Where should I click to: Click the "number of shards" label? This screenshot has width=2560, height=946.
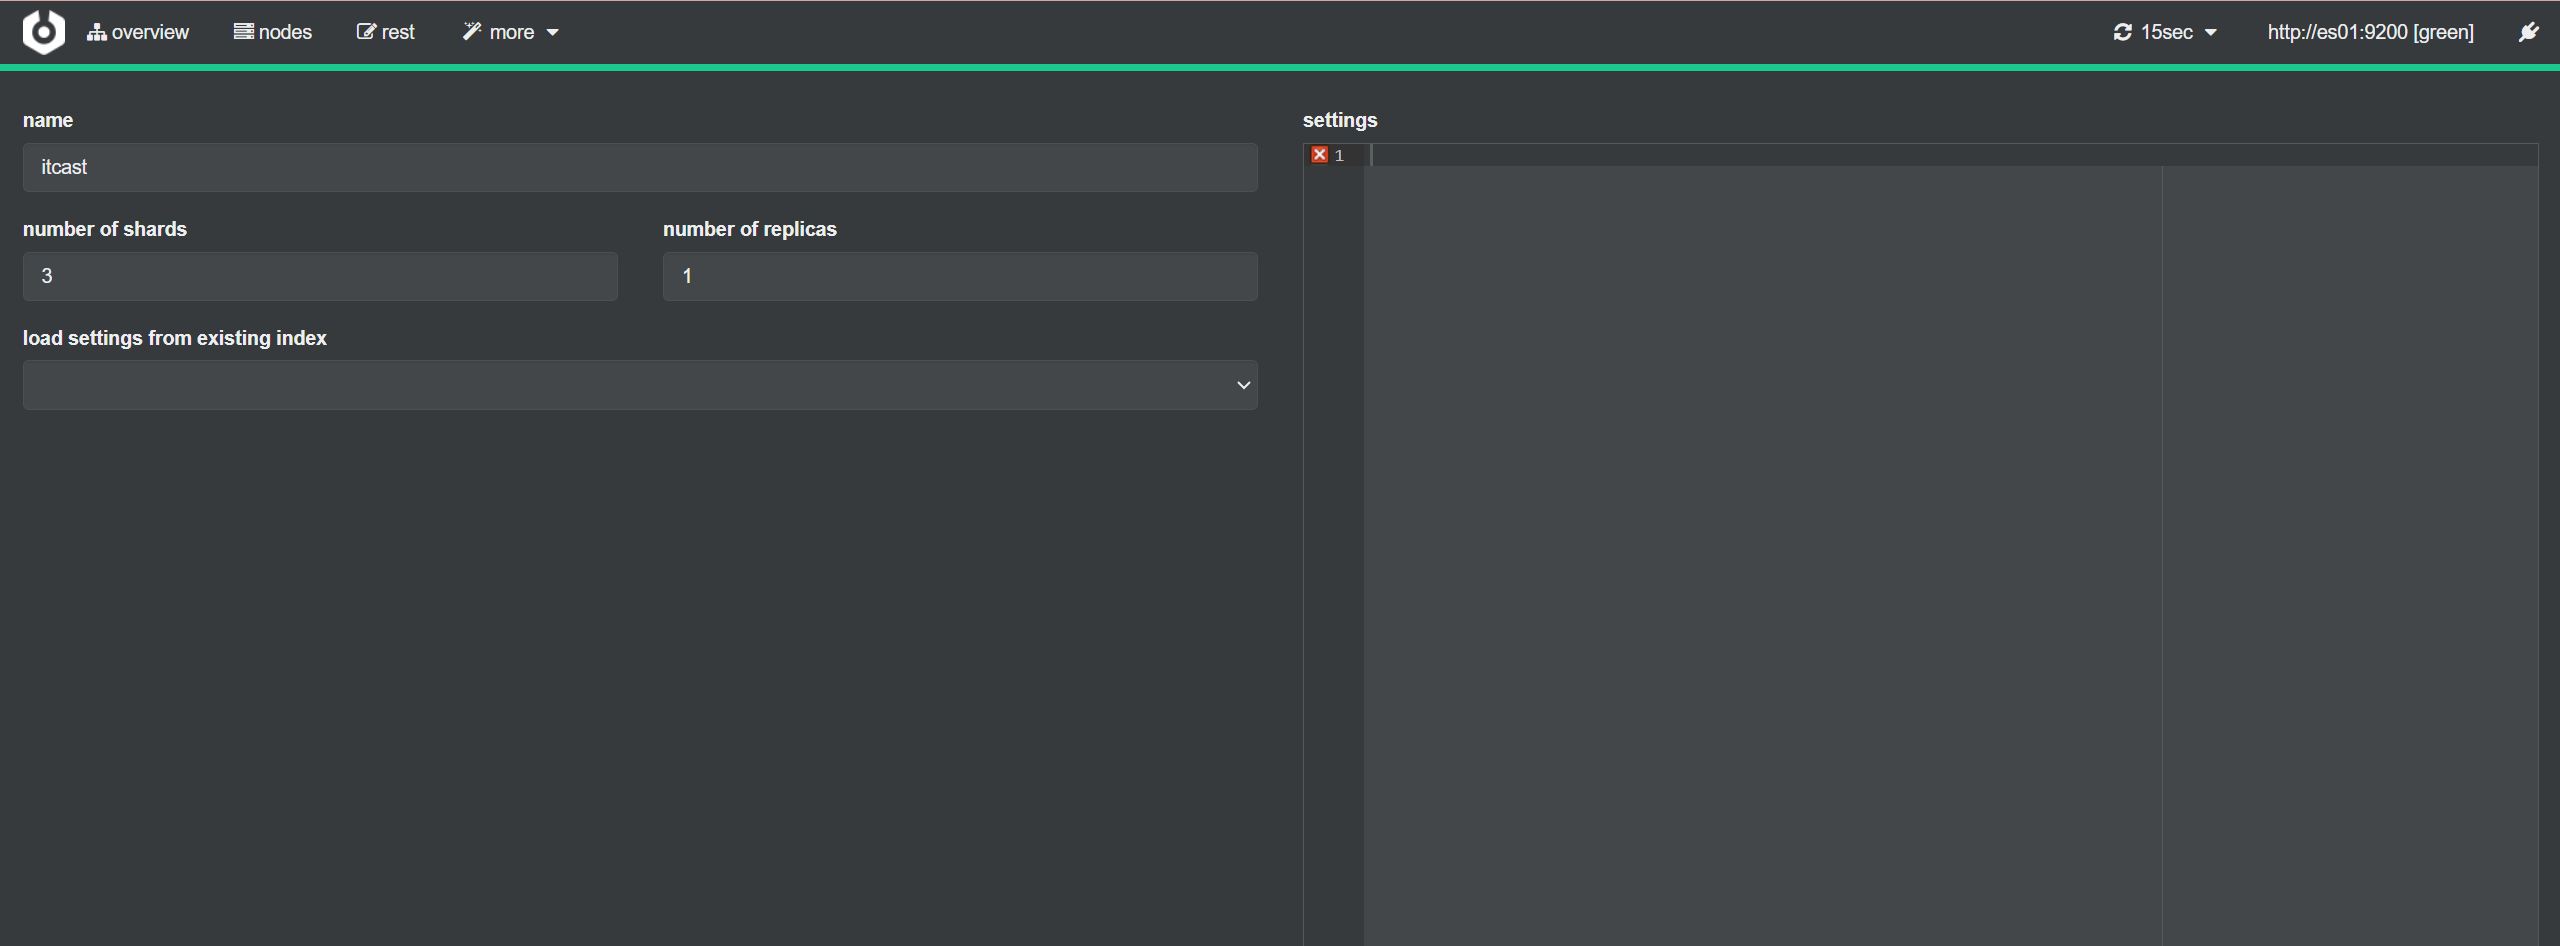point(105,229)
